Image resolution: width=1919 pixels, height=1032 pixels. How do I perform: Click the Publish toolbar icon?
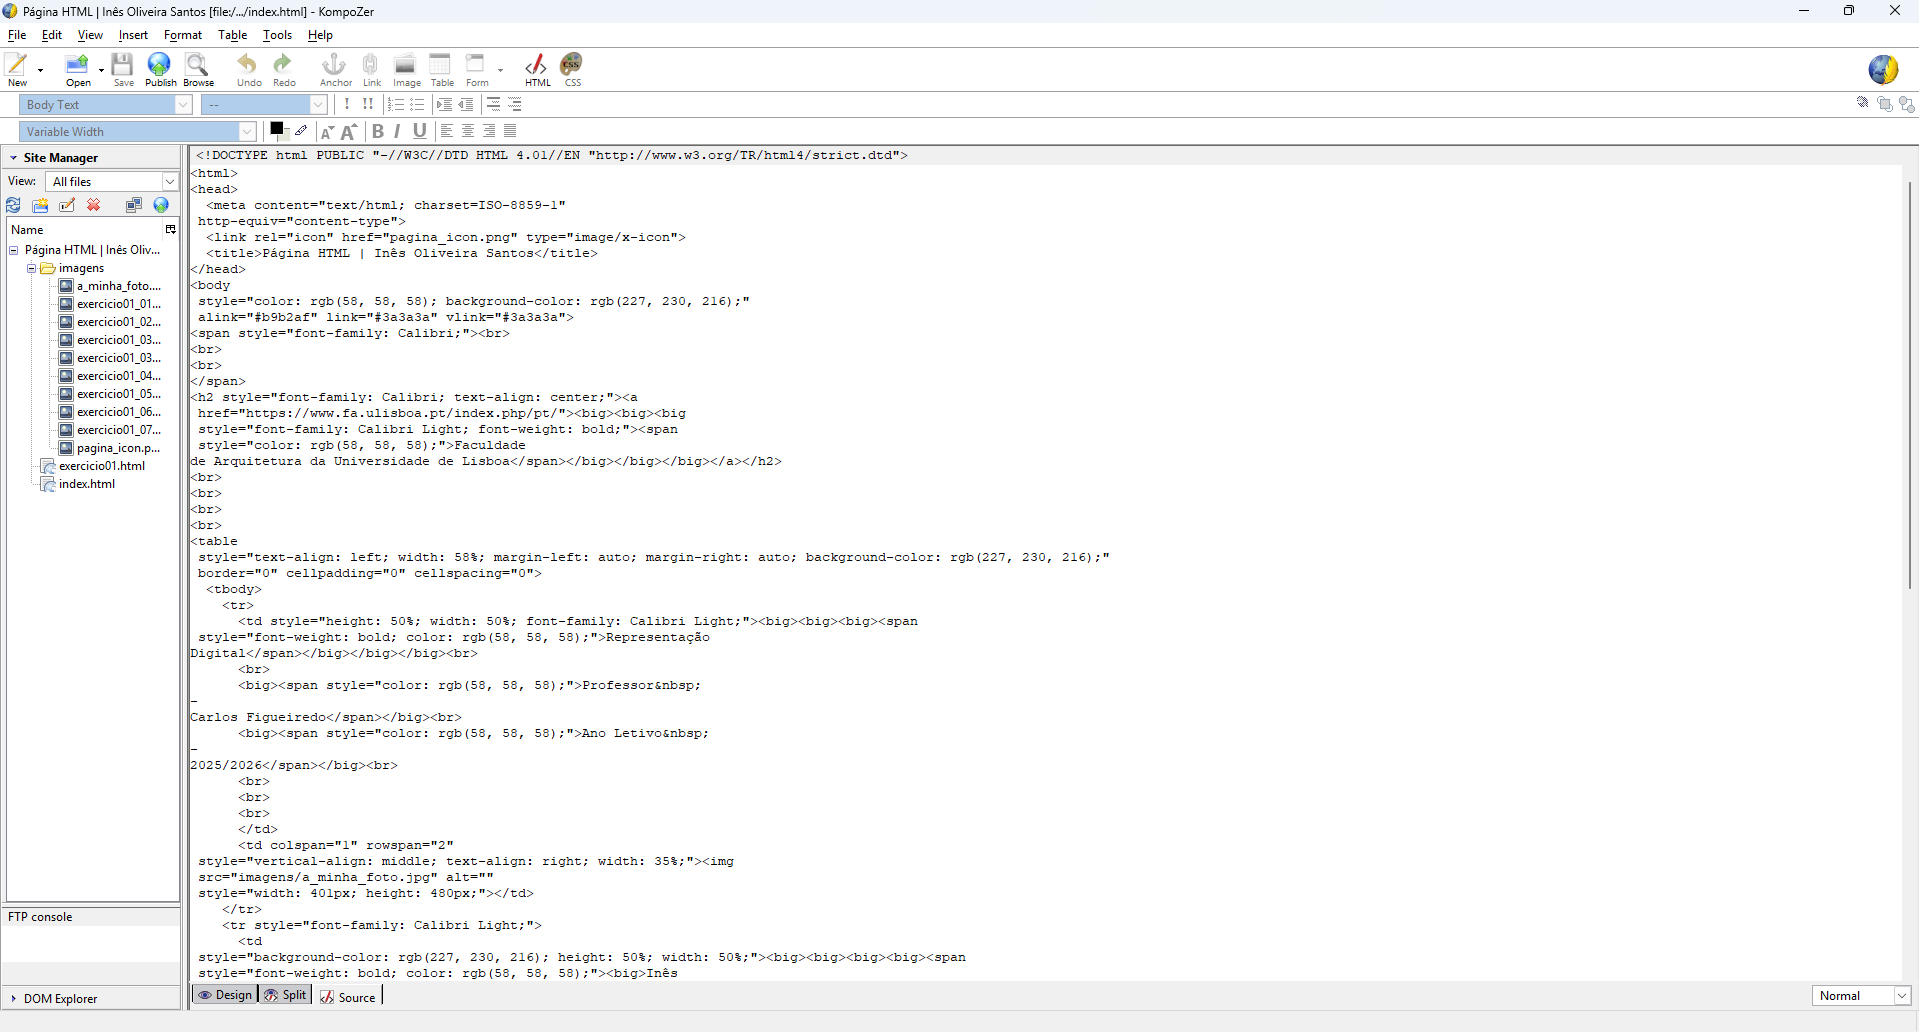point(159,68)
